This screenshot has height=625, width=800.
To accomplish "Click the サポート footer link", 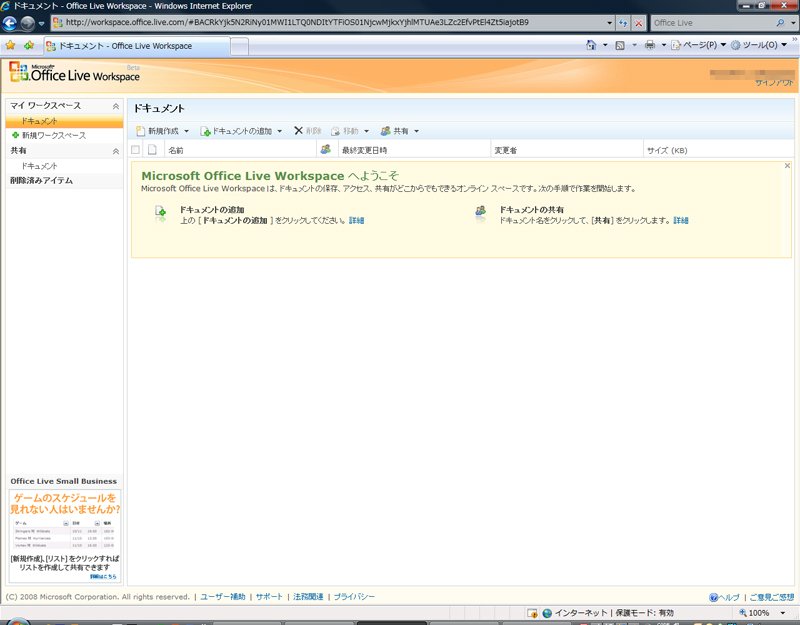I will point(269,596).
